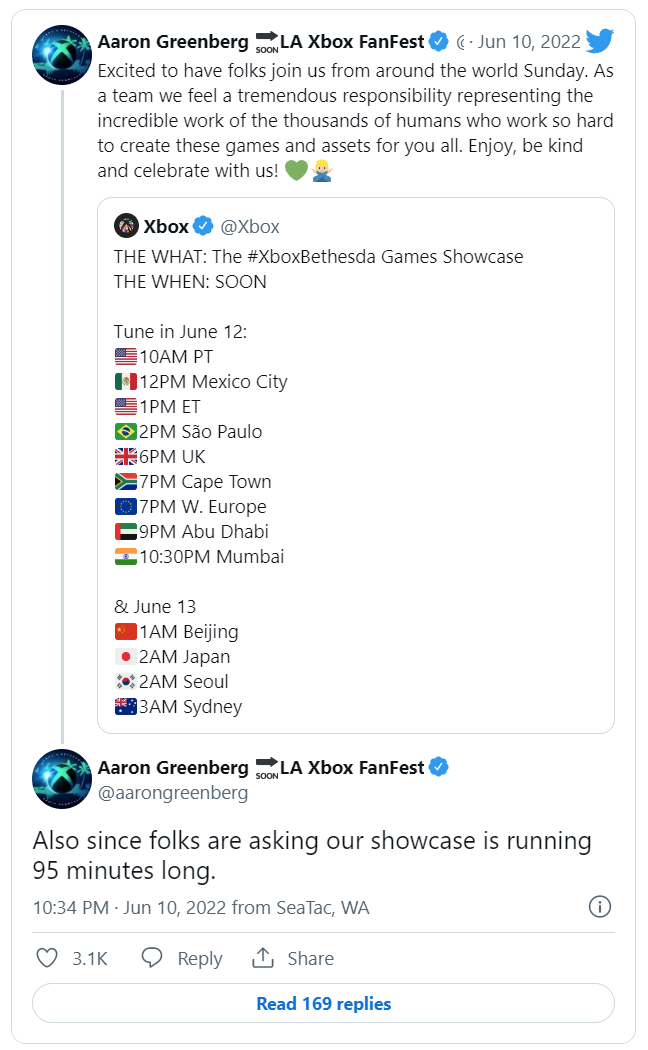
Task: Click verified badge on bottom tweet author
Action: coord(439,767)
